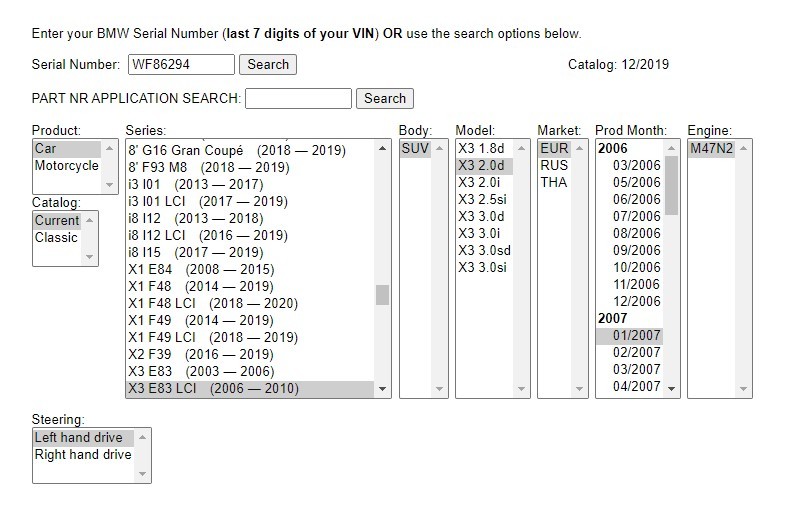Select X3 3.0d model
The height and width of the screenshot is (508, 807).
(x=484, y=217)
